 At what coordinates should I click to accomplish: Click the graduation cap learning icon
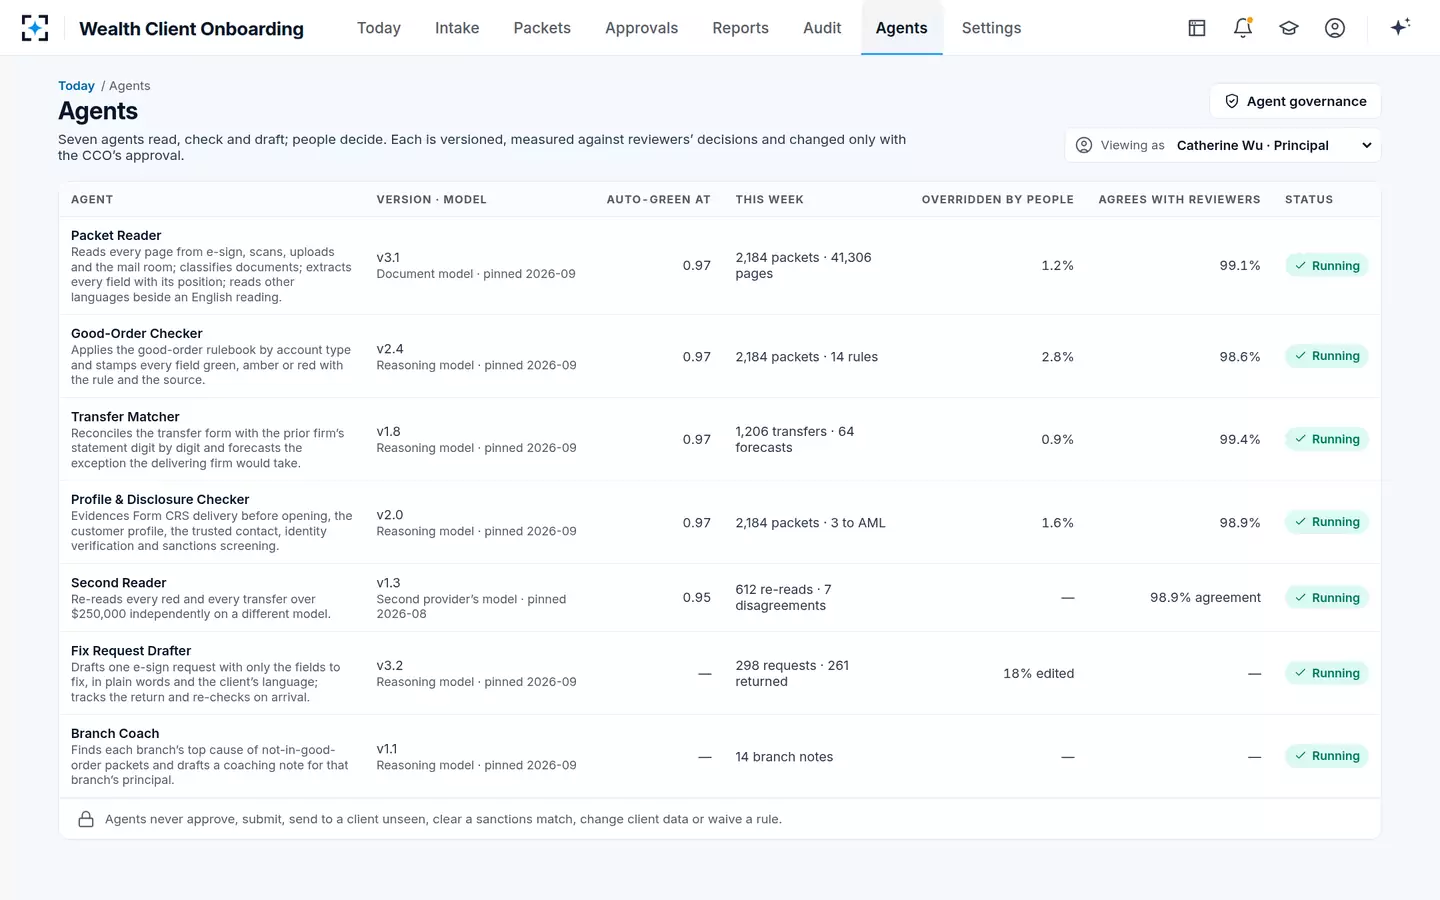click(1289, 28)
